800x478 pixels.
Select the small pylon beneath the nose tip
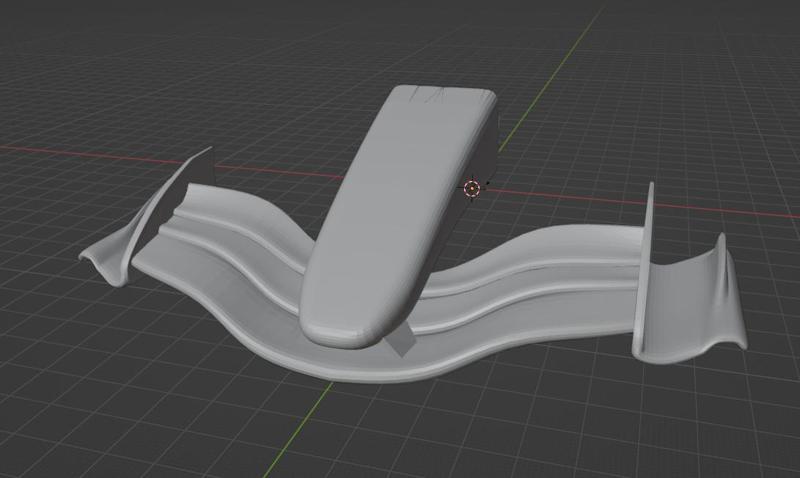coord(401,341)
